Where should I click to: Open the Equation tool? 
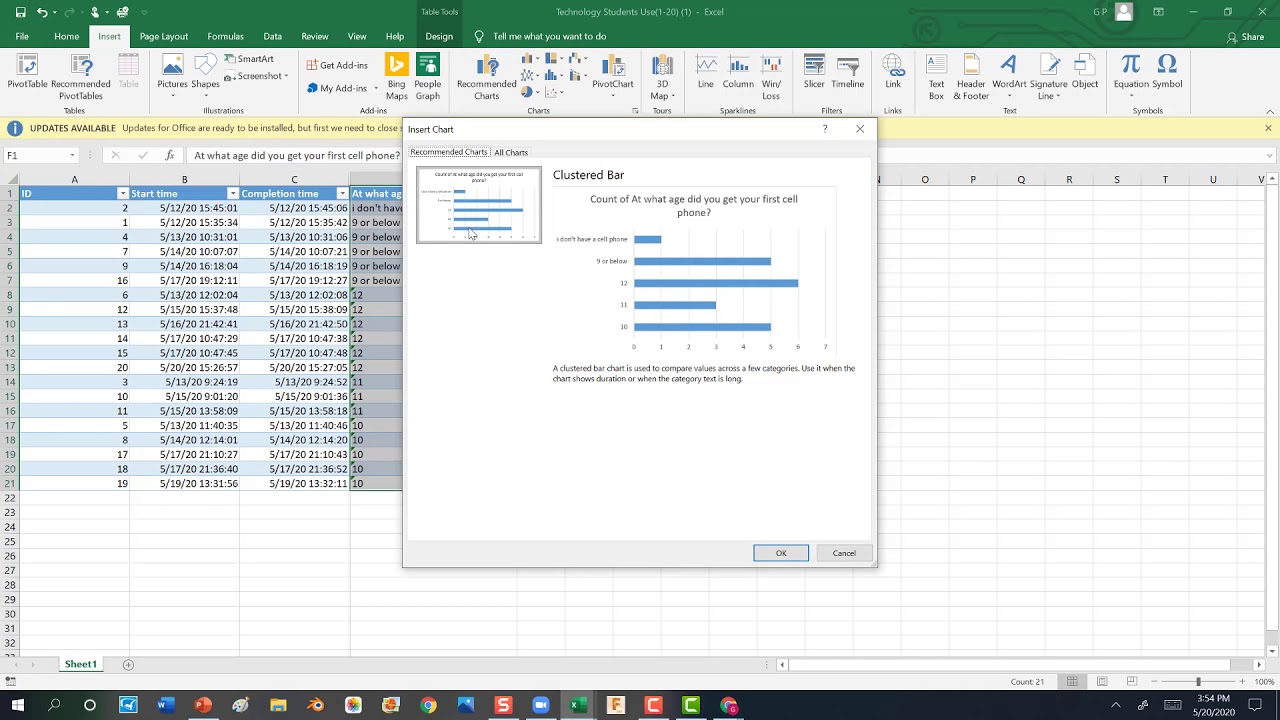[1131, 72]
